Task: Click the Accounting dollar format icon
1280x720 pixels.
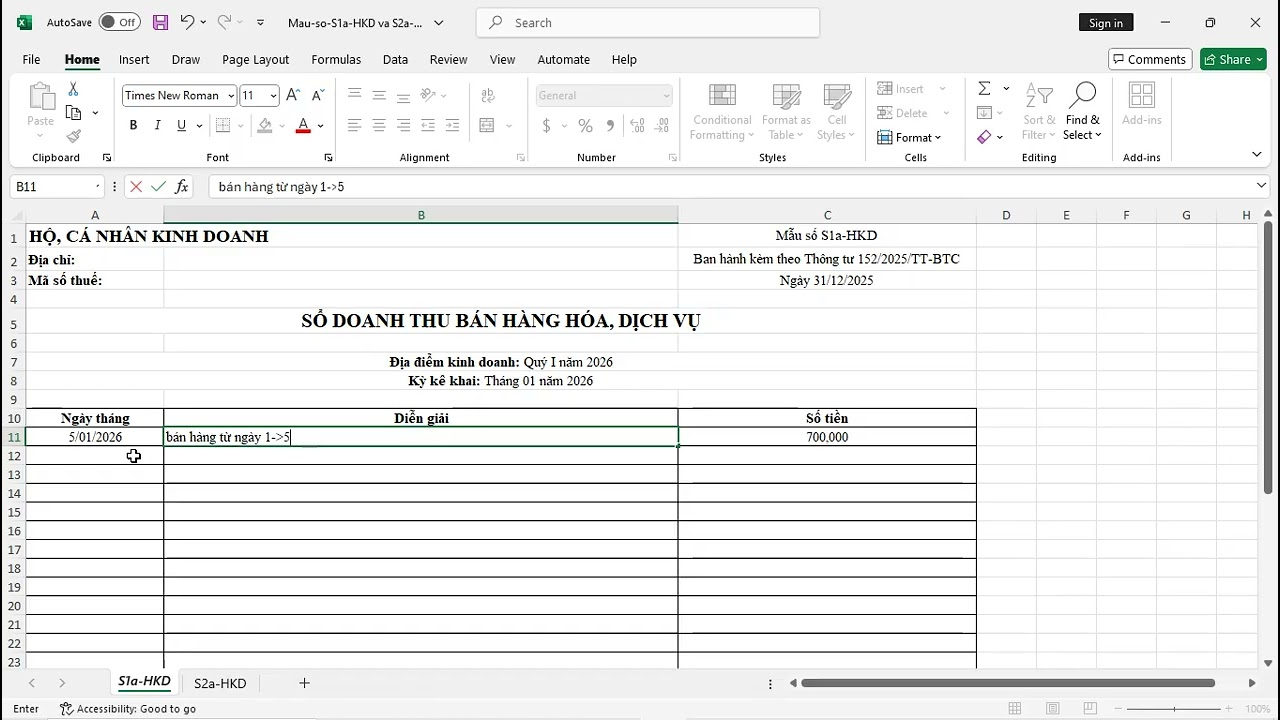Action: click(x=546, y=126)
